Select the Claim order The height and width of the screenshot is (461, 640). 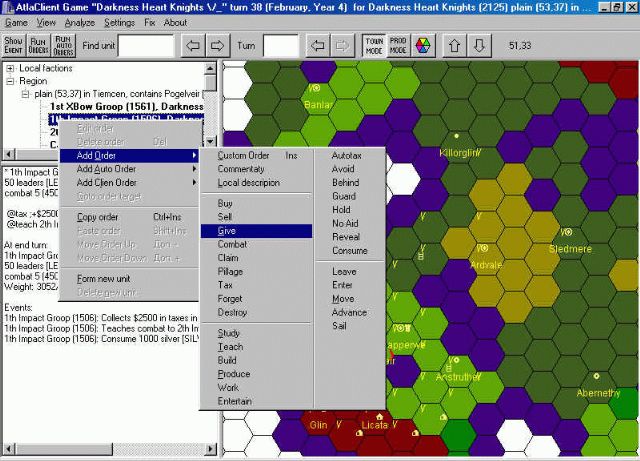click(x=257, y=258)
